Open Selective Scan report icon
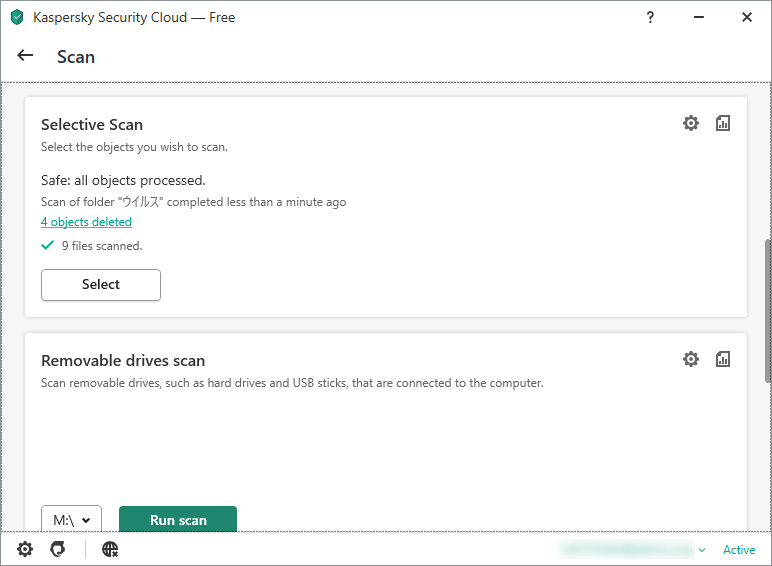The width and height of the screenshot is (772, 566). [723, 123]
